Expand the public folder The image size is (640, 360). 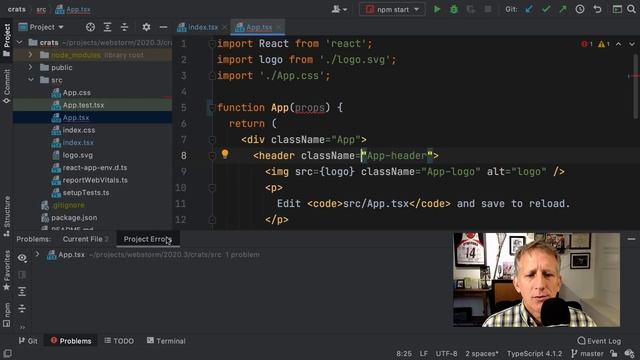click(x=30, y=67)
